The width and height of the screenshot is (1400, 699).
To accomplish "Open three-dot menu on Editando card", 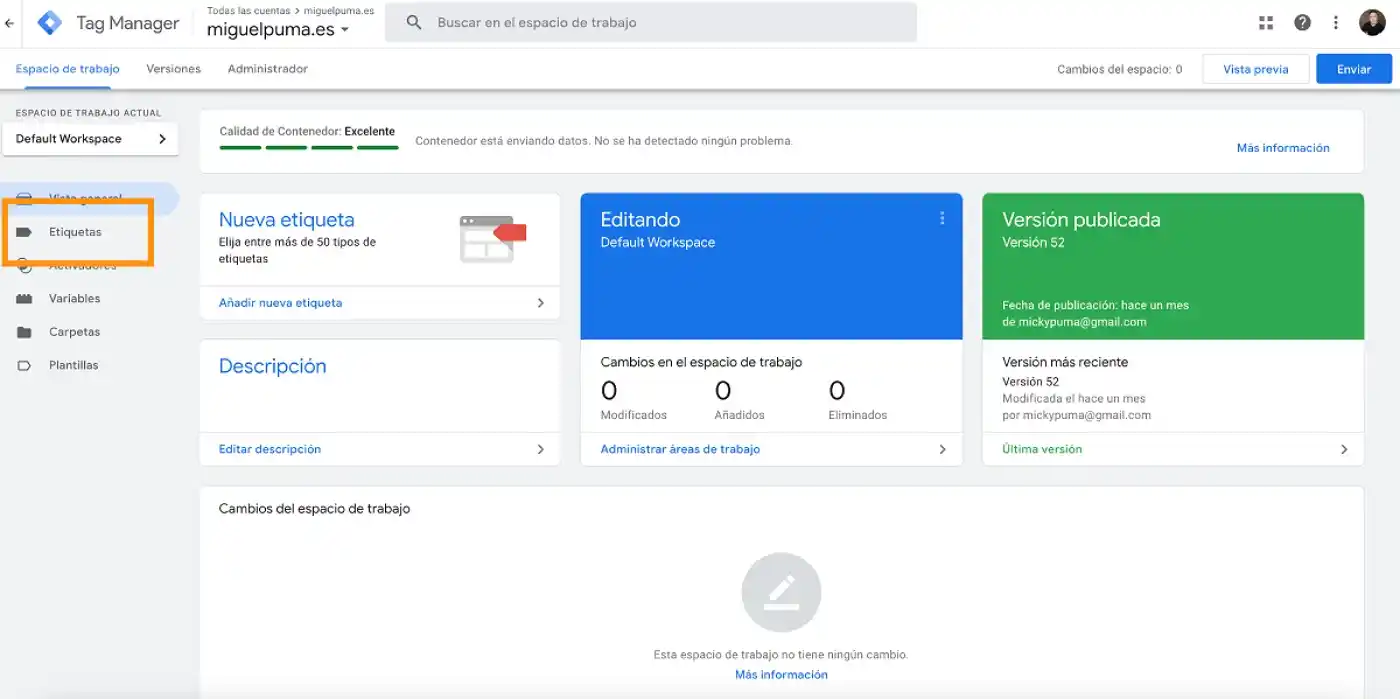I will pos(941,218).
